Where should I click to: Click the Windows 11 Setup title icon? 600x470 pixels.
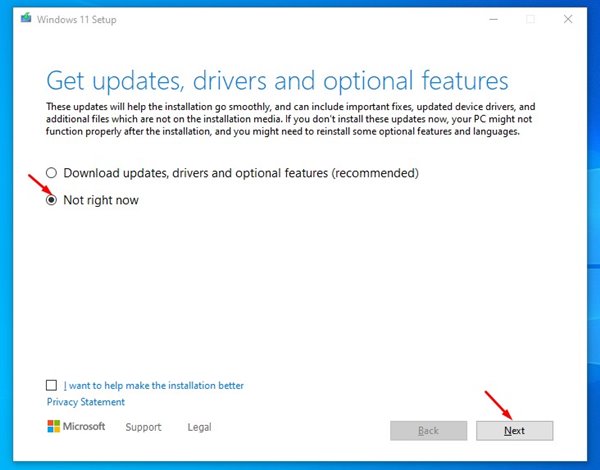coord(26,18)
